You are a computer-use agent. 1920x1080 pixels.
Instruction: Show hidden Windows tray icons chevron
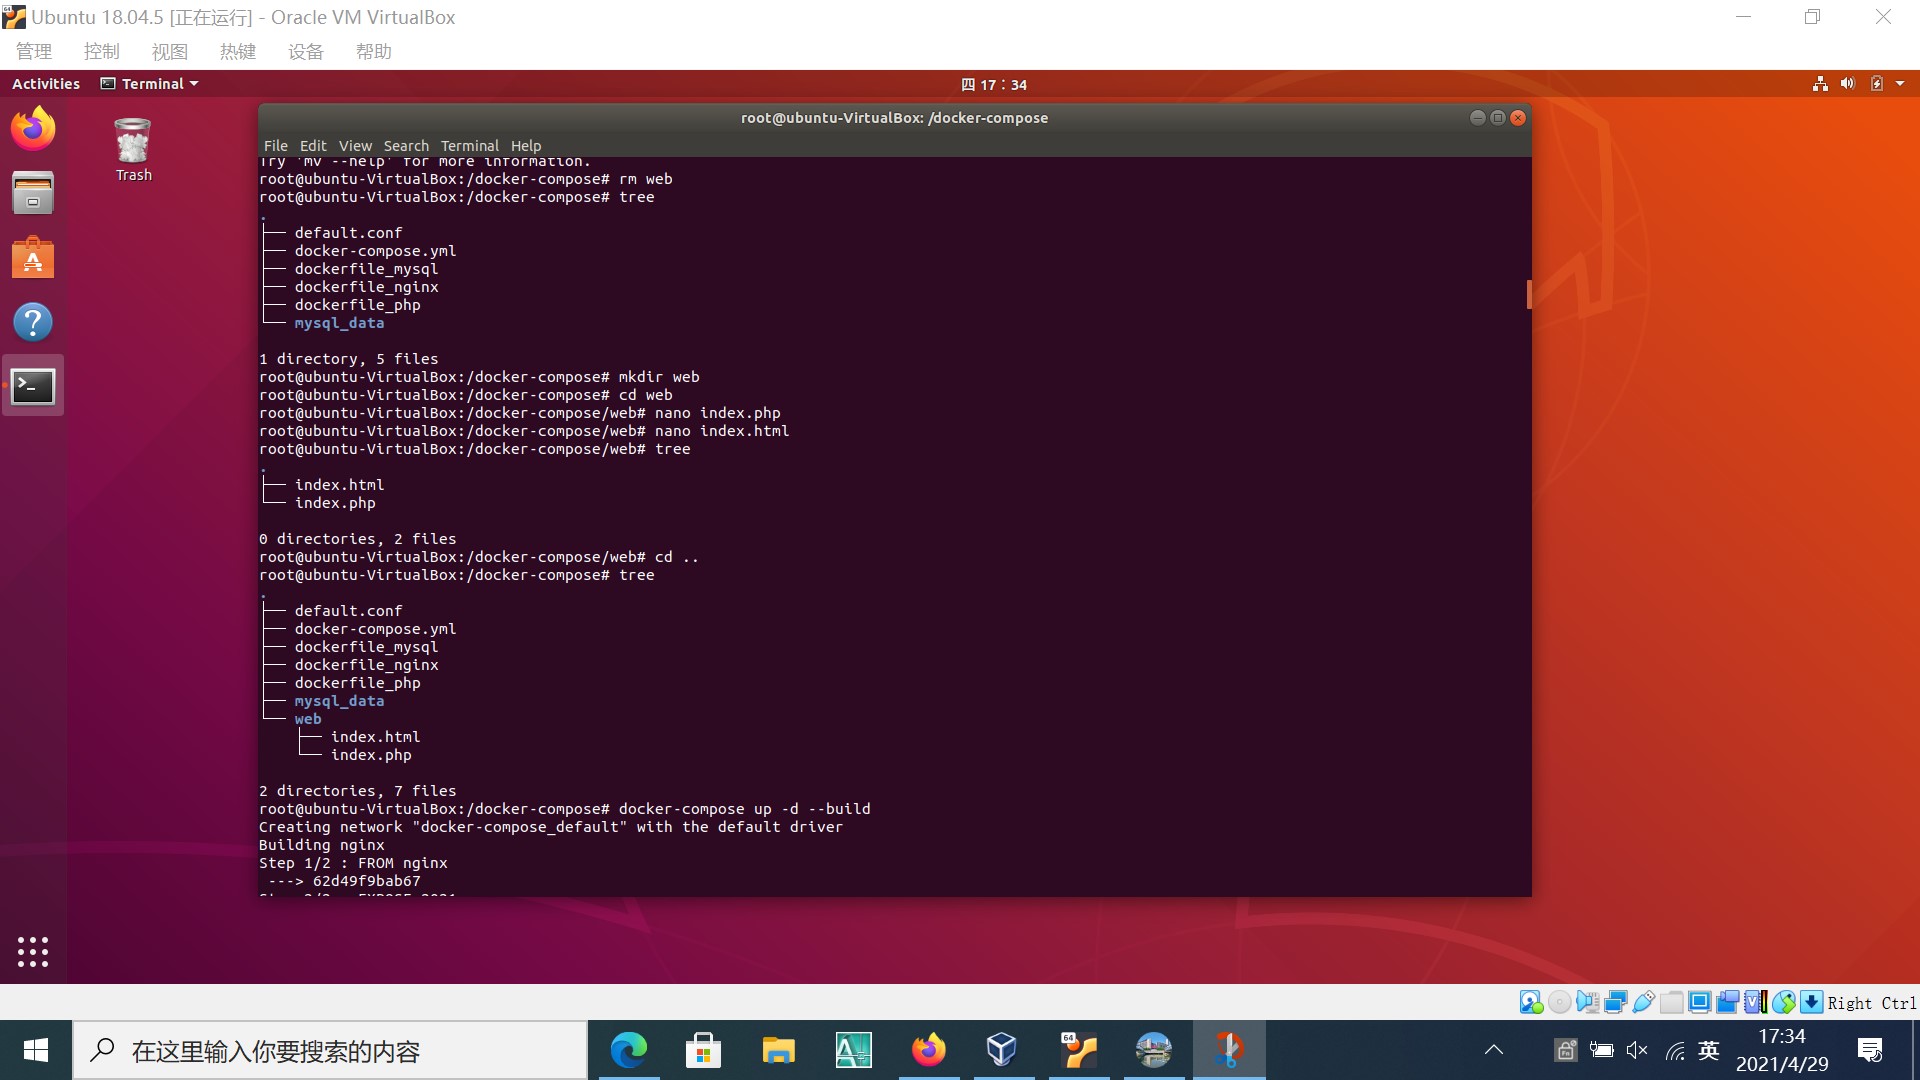click(1494, 1050)
